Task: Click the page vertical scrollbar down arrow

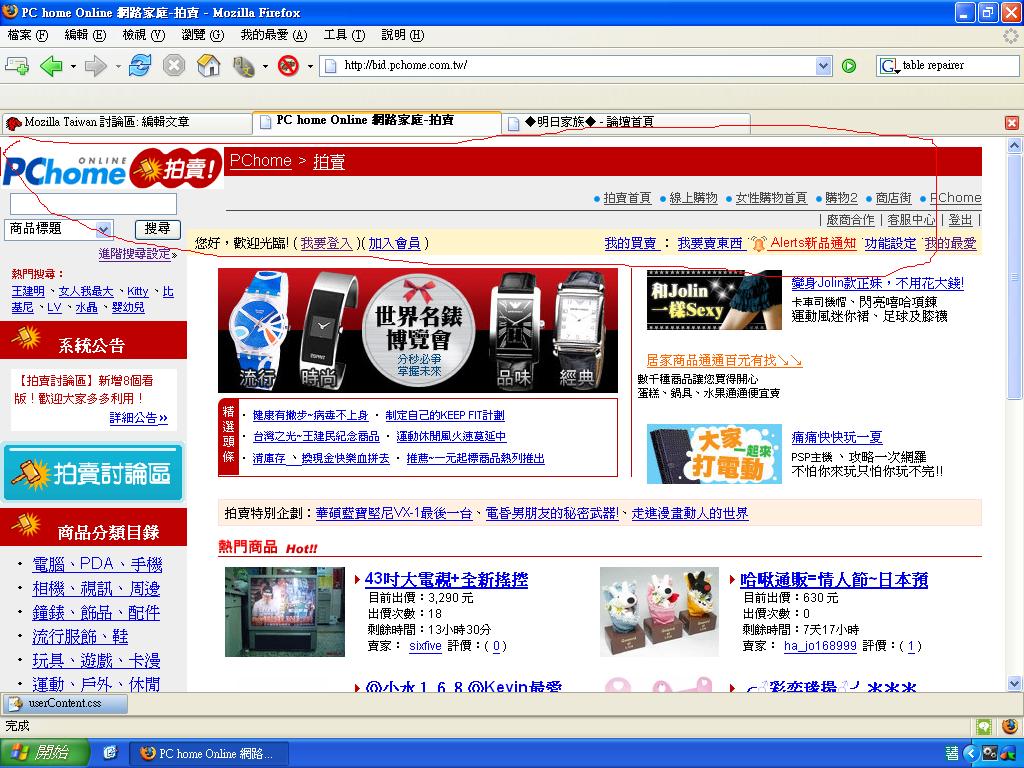Action: 1014,684
